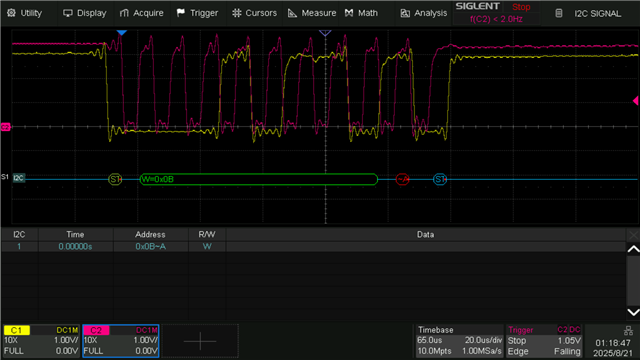The image size is (640, 360).
Task: Open the Cursors menu
Action: [254, 13]
